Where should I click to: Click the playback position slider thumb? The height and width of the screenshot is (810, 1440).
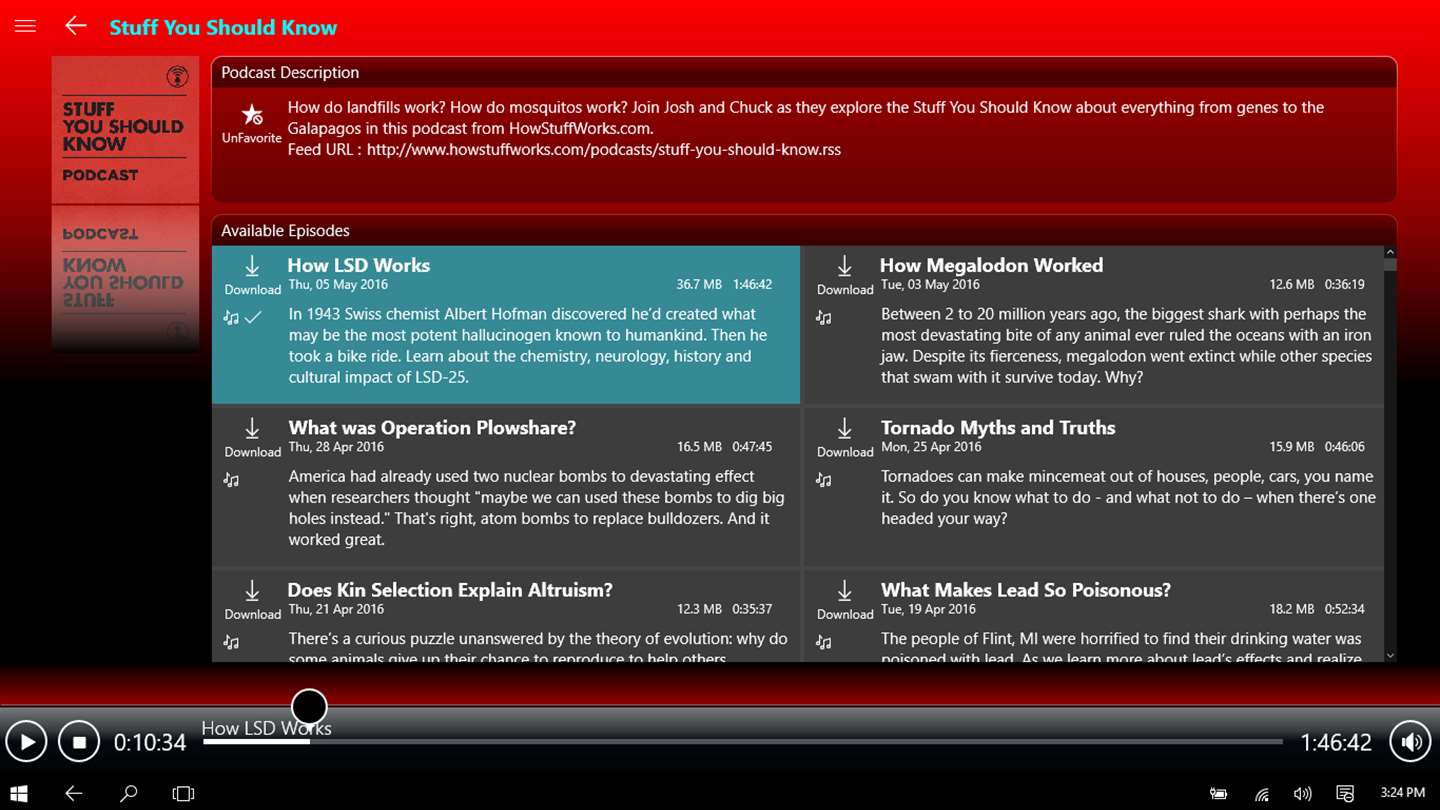[309, 706]
